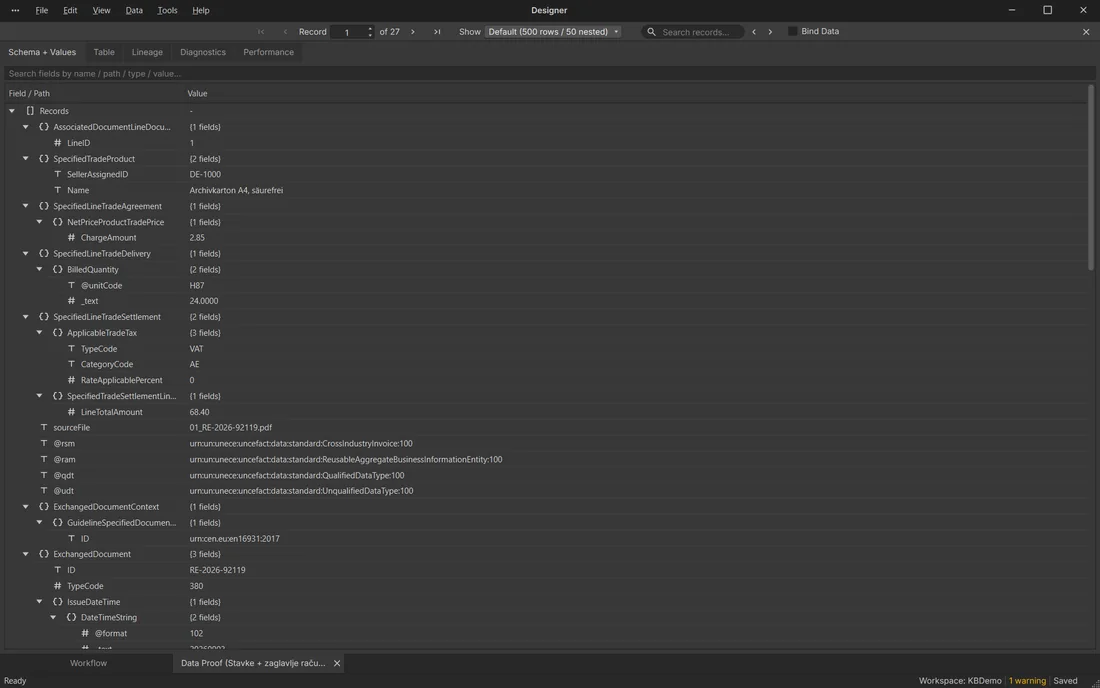Open the File menu

(x=41, y=11)
